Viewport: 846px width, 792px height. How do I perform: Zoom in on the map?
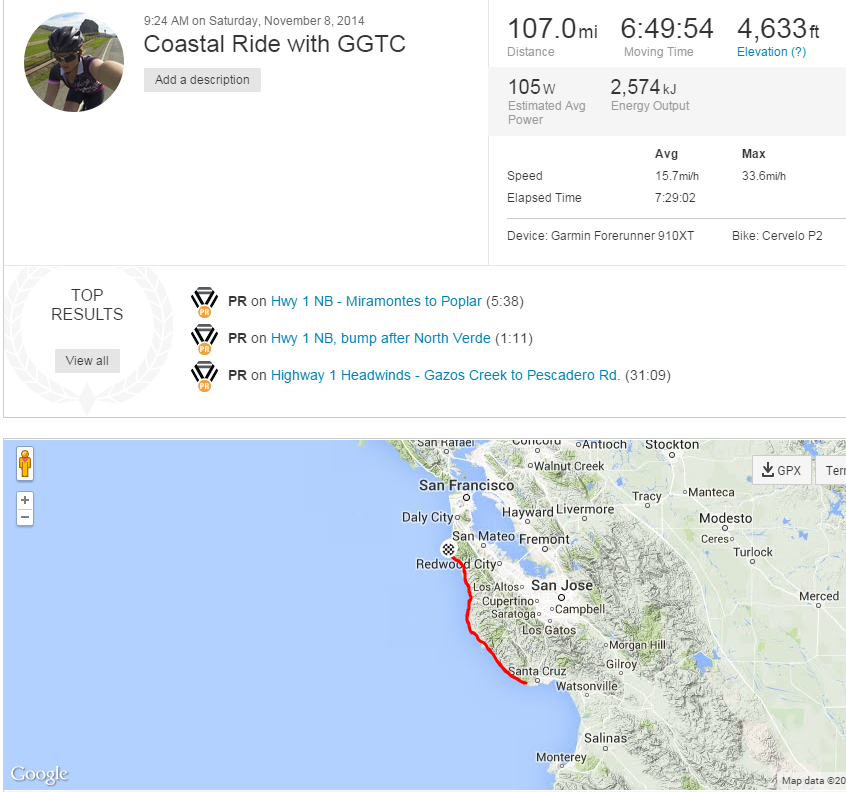click(25, 499)
